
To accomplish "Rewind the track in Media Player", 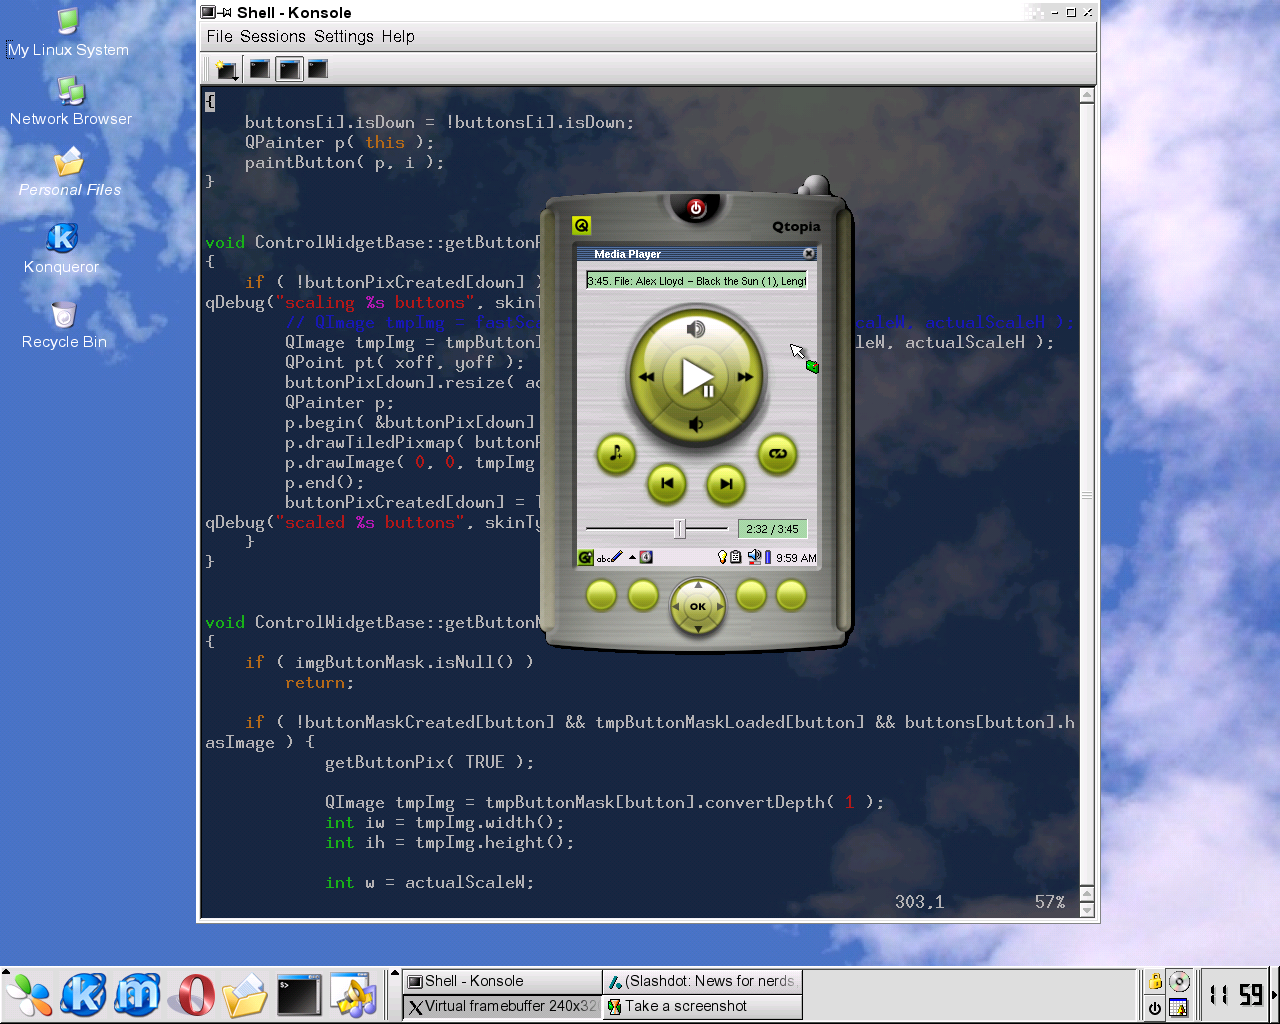I will point(646,377).
